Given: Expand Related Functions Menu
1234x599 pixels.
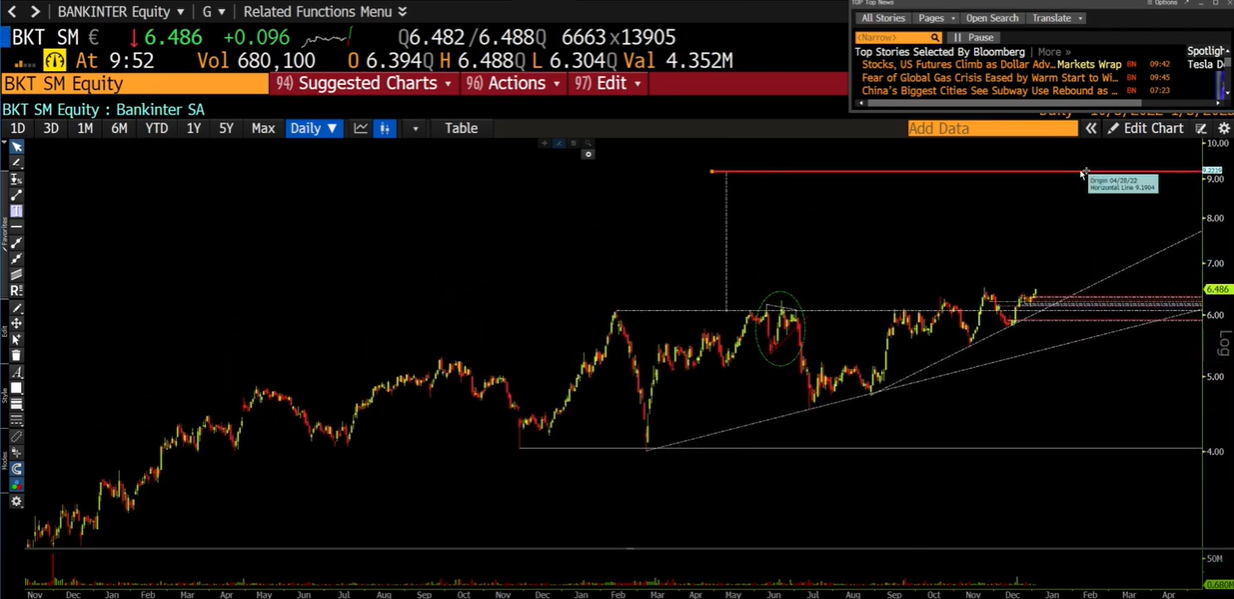Looking at the screenshot, I should (x=325, y=11).
